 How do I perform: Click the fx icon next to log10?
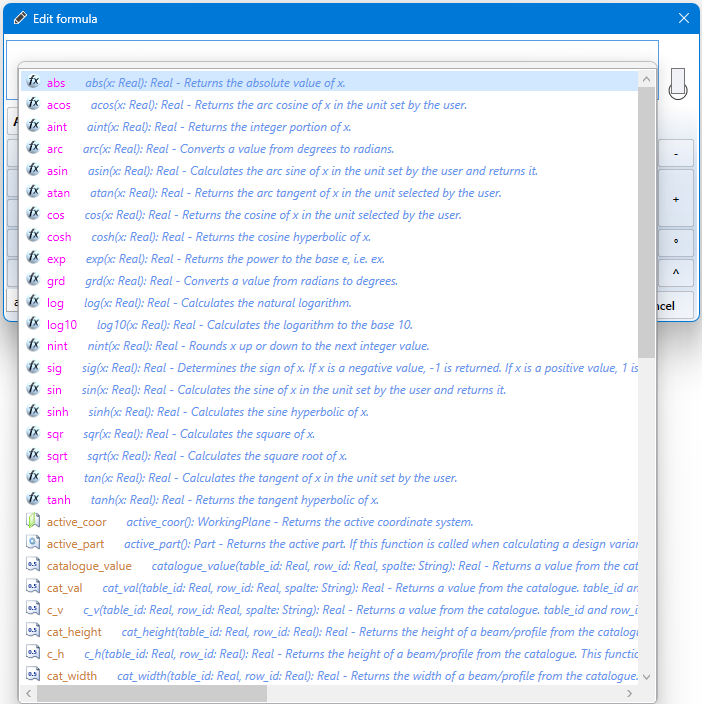tap(33, 325)
